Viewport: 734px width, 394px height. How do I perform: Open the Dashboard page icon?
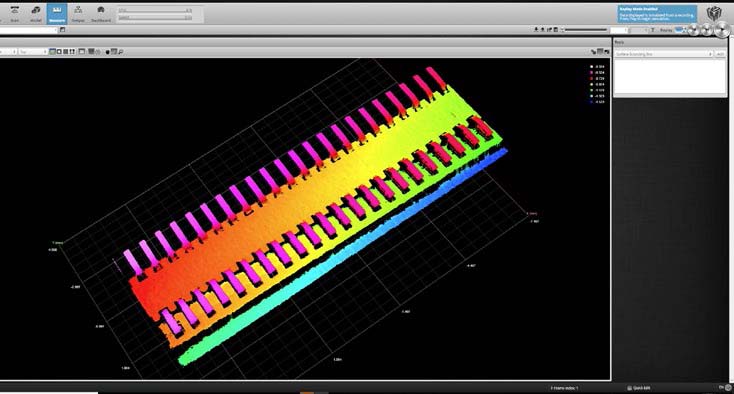(x=101, y=13)
